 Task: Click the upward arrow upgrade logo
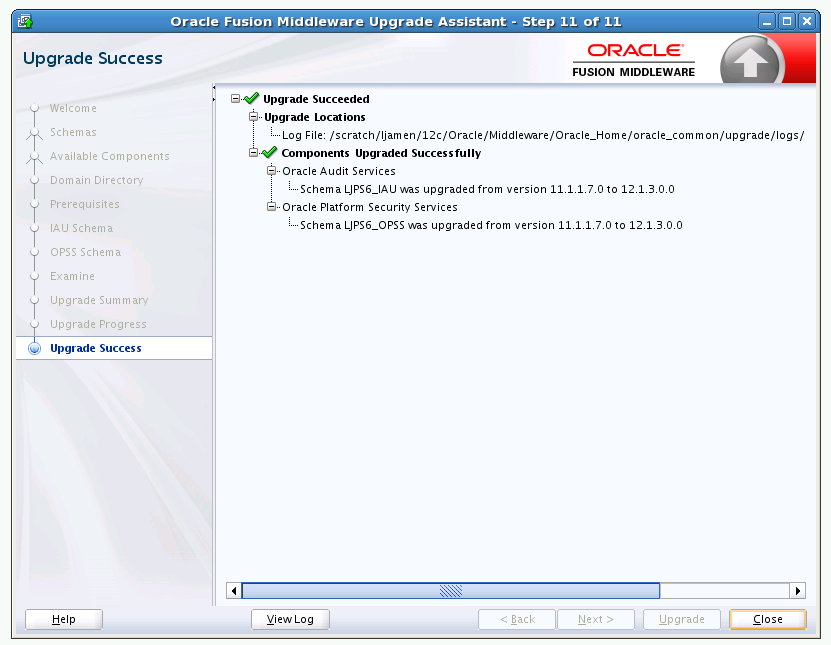click(x=750, y=61)
